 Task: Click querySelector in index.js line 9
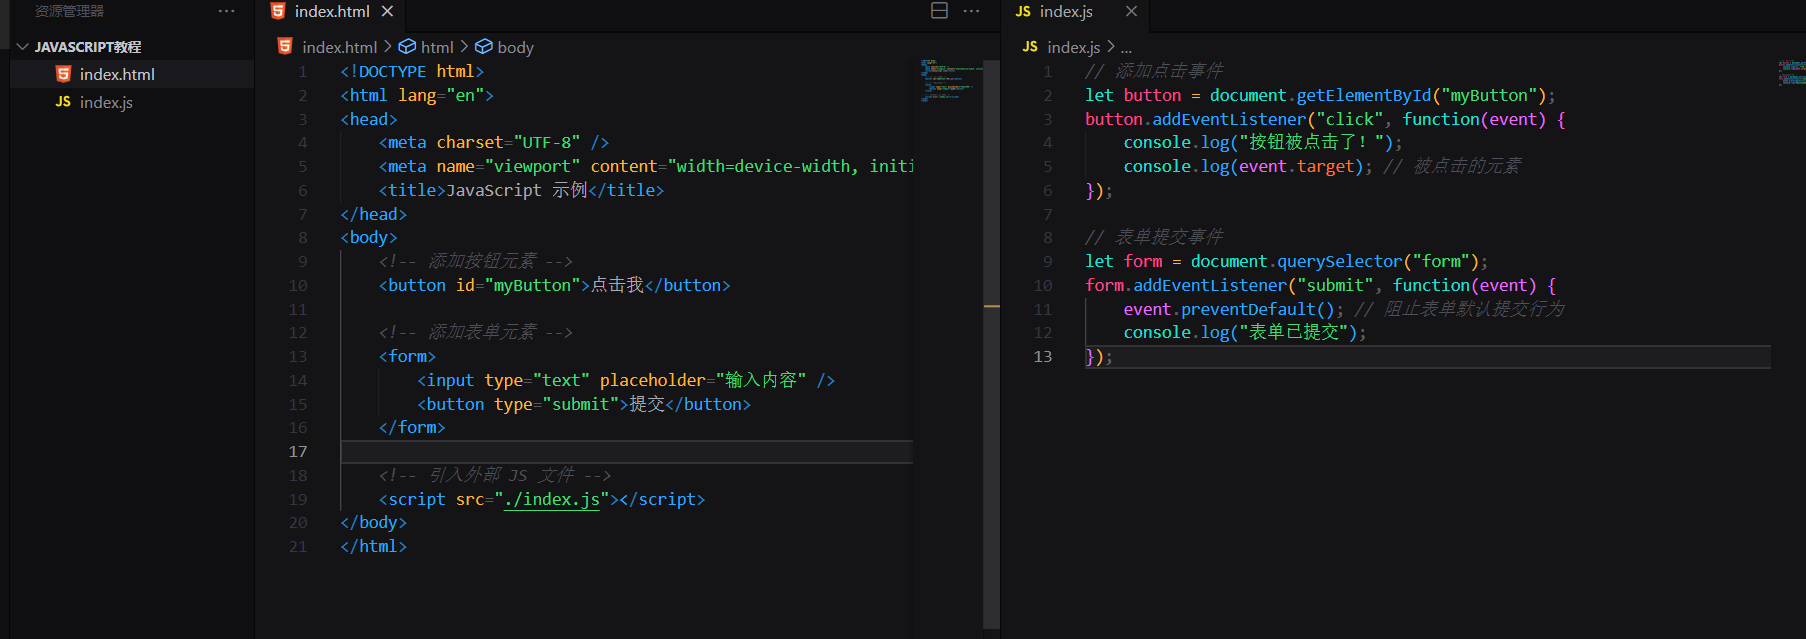click(x=1340, y=261)
